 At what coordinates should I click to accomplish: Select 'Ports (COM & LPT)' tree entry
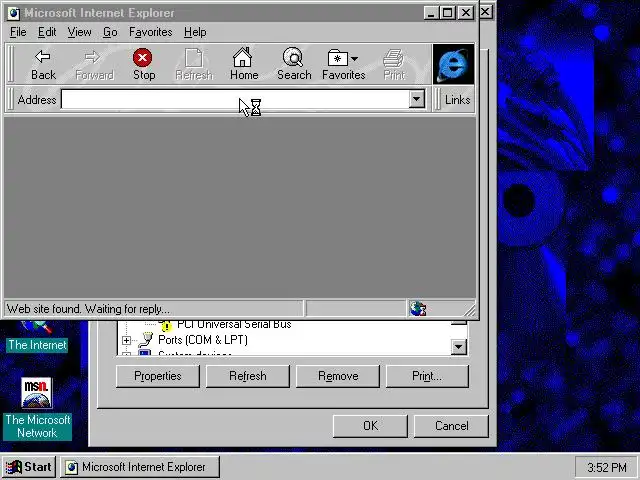pos(203,340)
